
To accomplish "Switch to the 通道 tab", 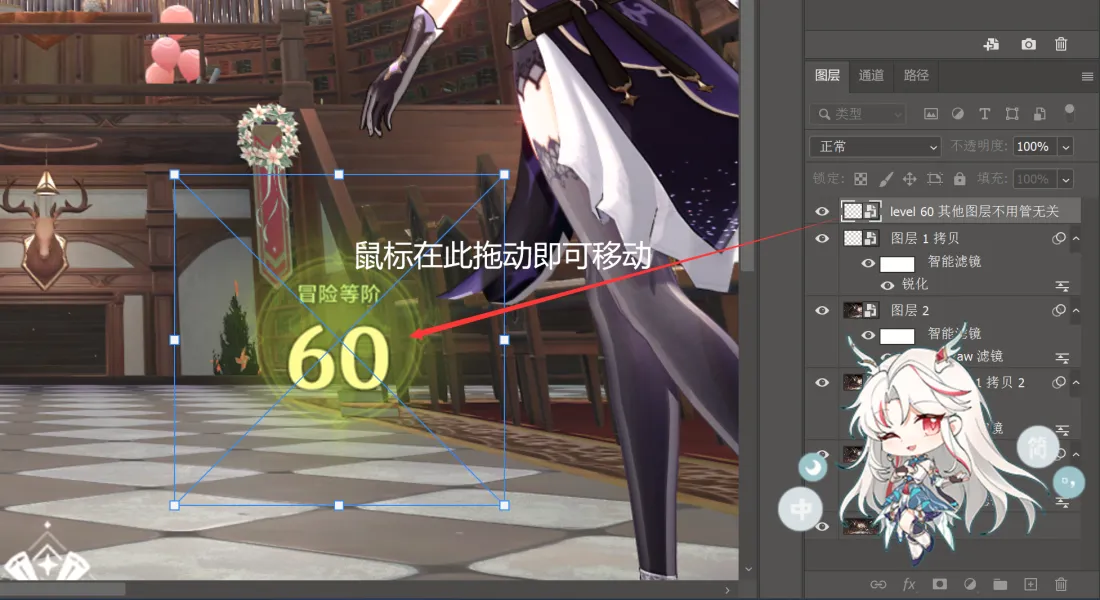I will click(871, 75).
